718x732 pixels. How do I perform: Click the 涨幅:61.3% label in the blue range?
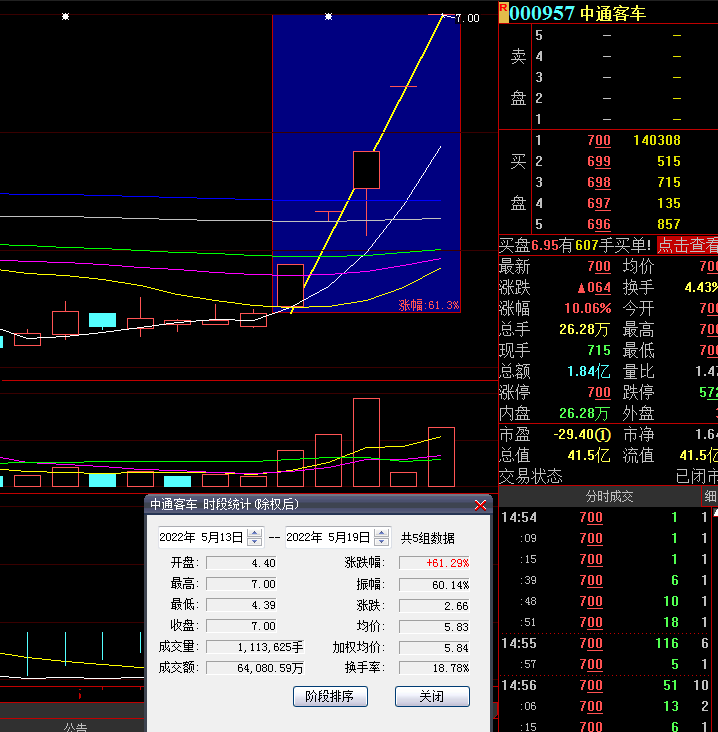[429, 305]
